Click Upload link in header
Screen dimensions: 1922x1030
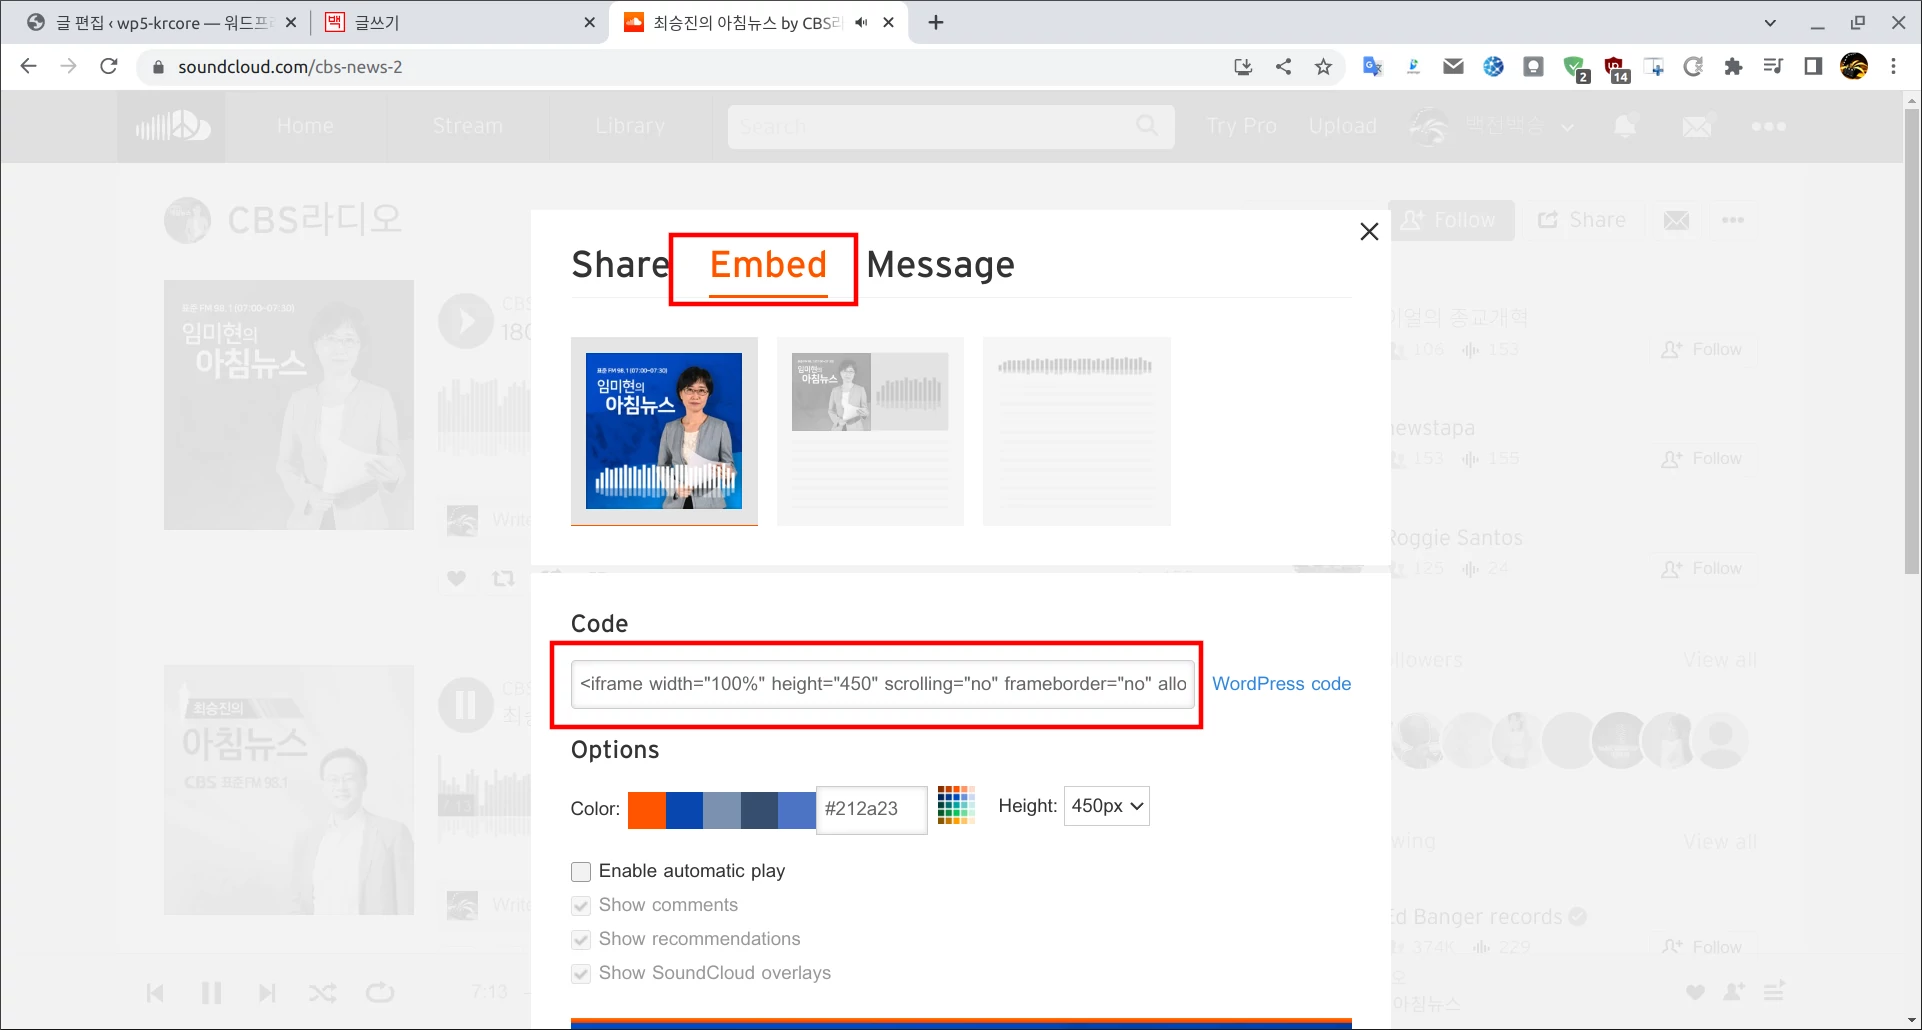1342,126
